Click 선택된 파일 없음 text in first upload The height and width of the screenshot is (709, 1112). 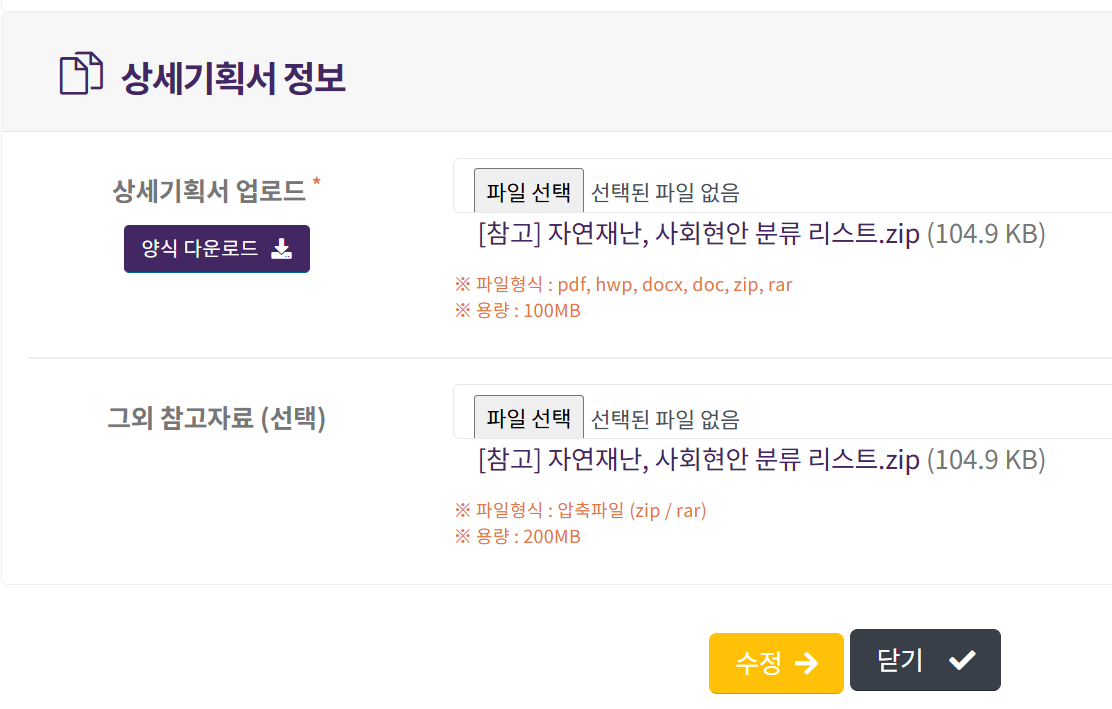(665, 193)
